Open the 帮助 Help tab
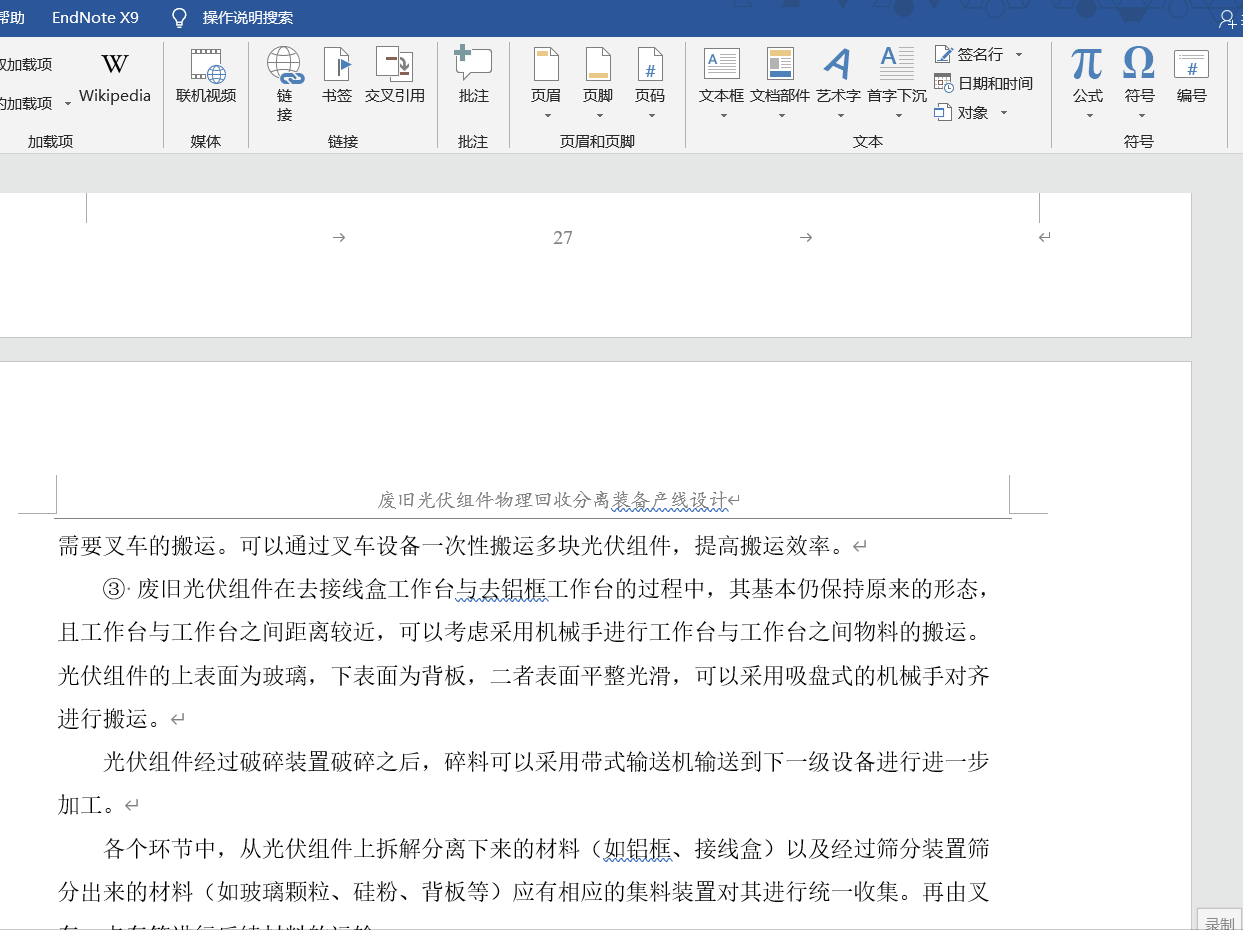The height and width of the screenshot is (930, 1243). coord(13,16)
